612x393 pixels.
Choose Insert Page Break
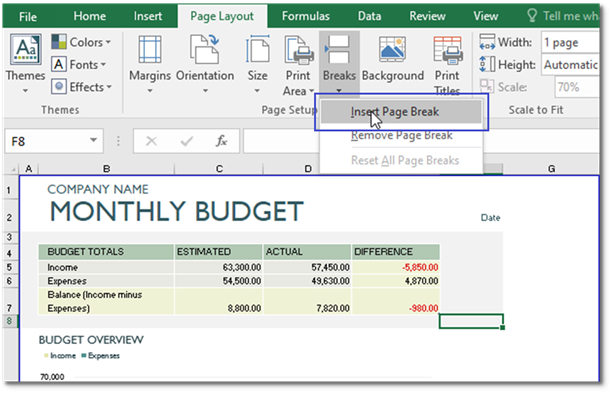click(x=401, y=112)
